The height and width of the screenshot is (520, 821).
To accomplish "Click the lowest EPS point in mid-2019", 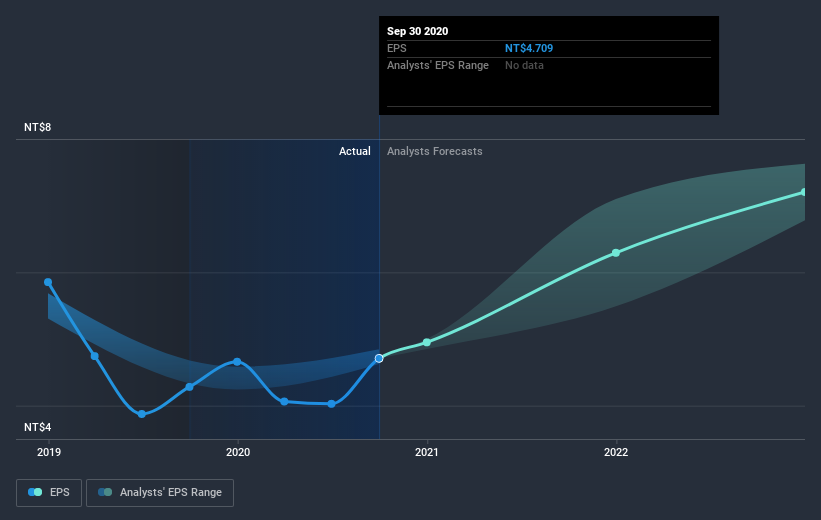I will pyautogui.click(x=142, y=414).
